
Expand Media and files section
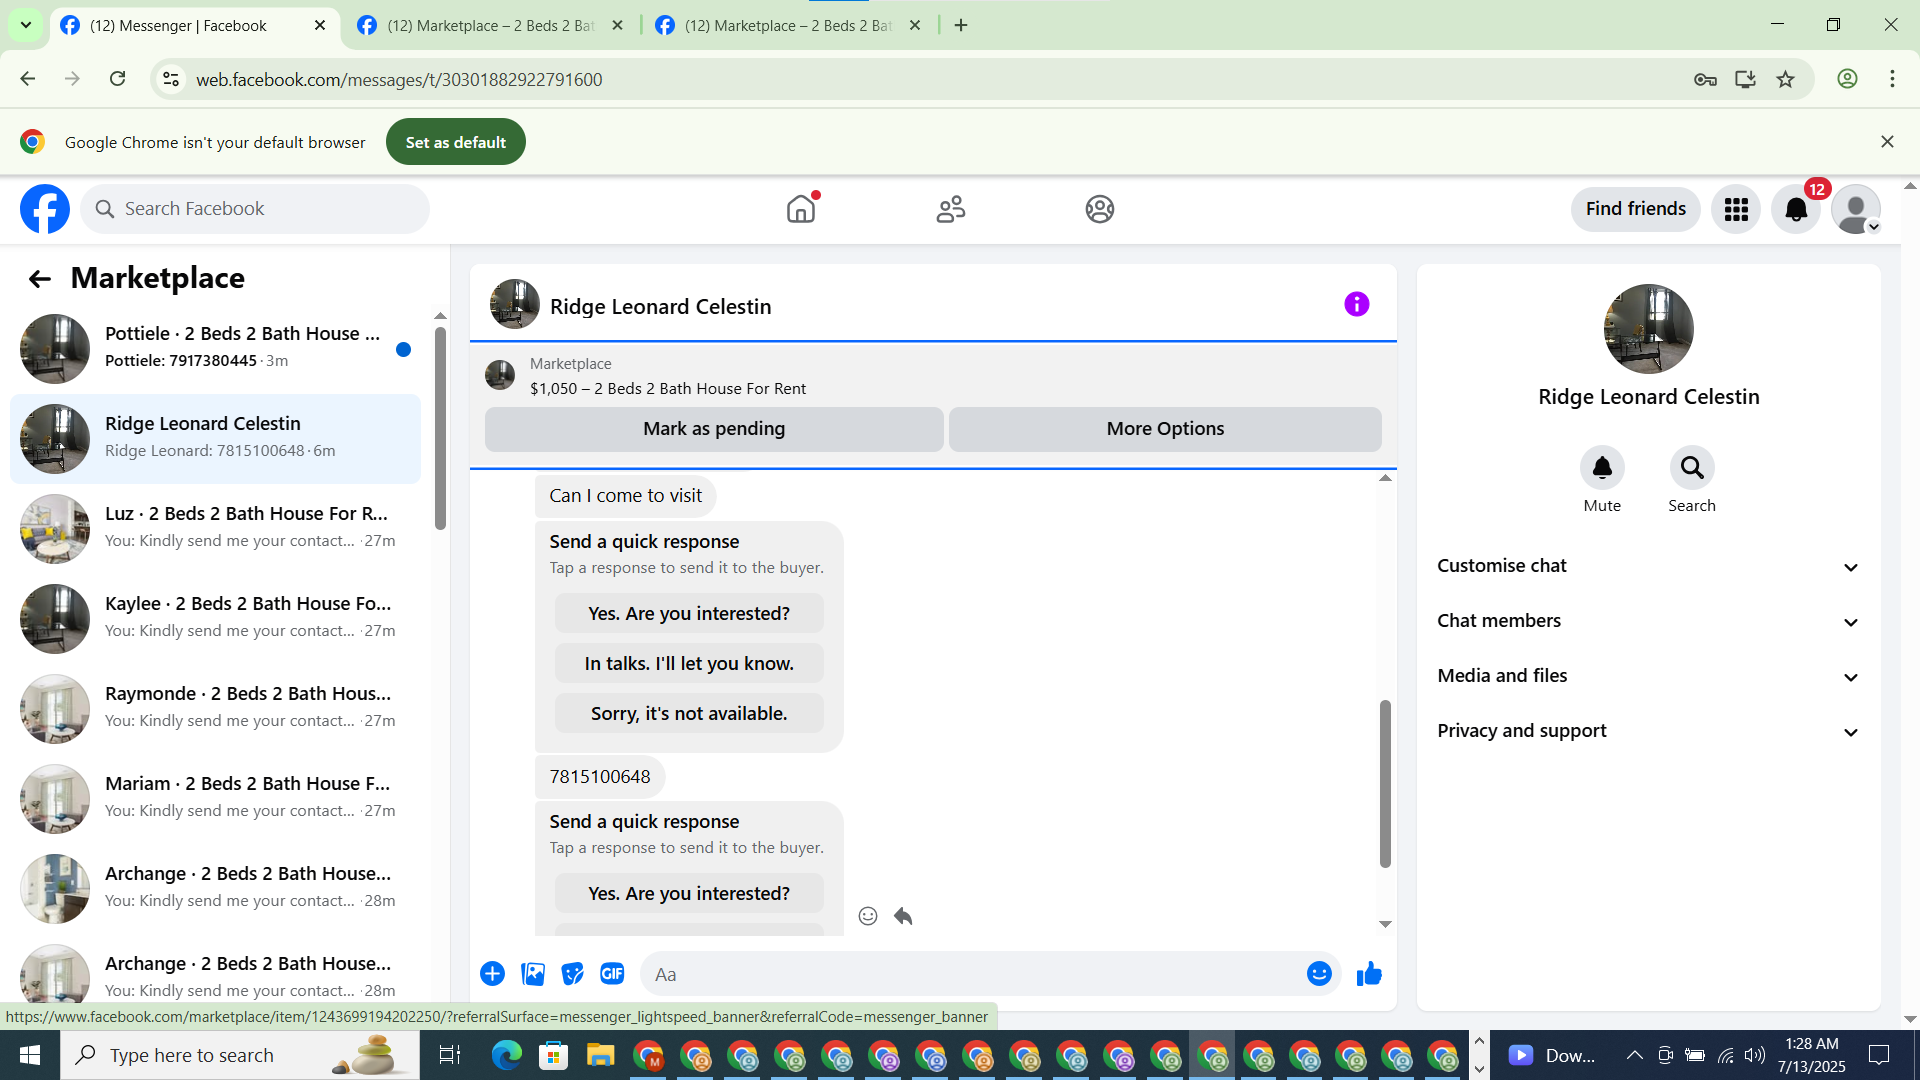tap(1648, 676)
